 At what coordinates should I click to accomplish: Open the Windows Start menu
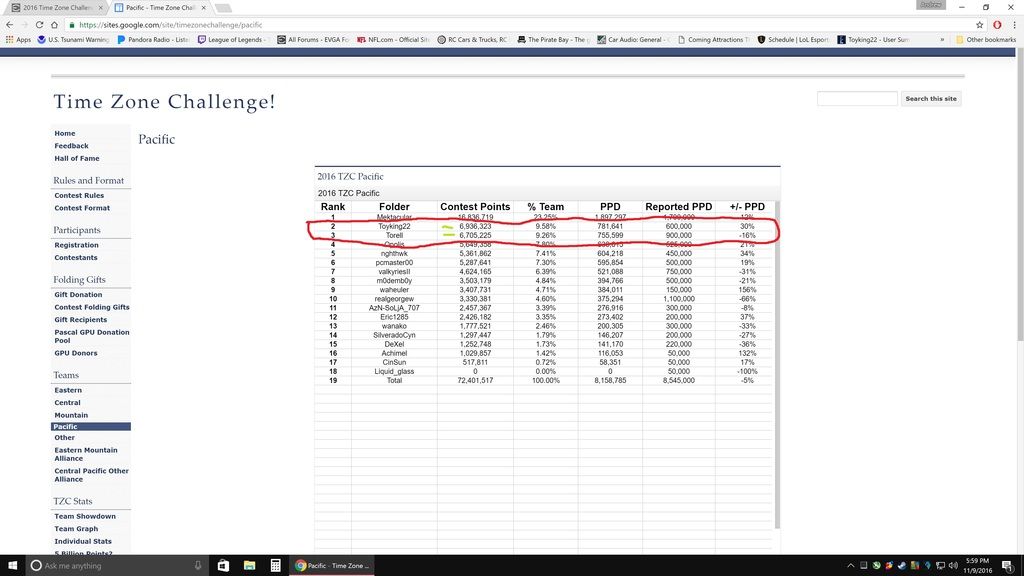click(11, 565)
